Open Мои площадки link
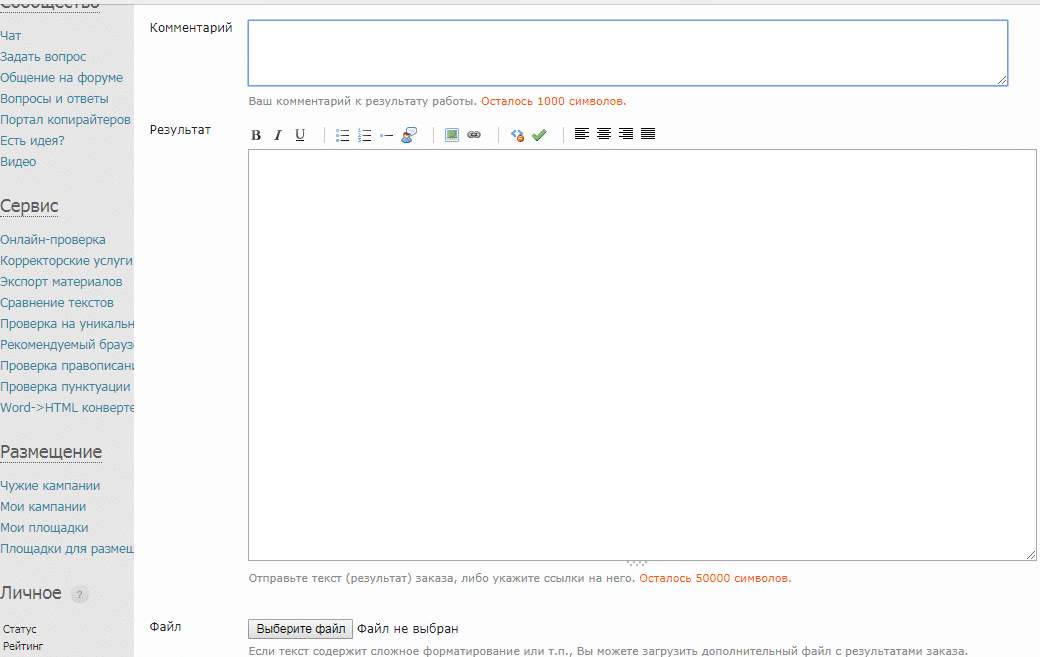Viewport: 1040px width, 657px height. point(44,528)
